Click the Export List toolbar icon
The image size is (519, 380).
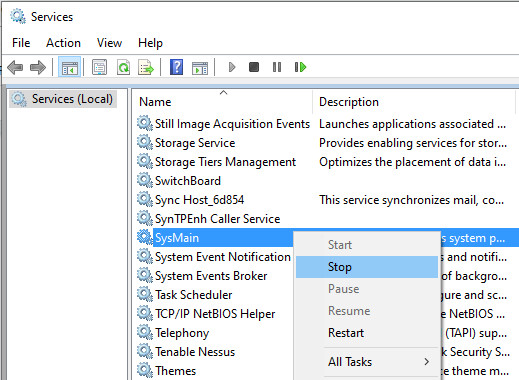click(146, 68)
